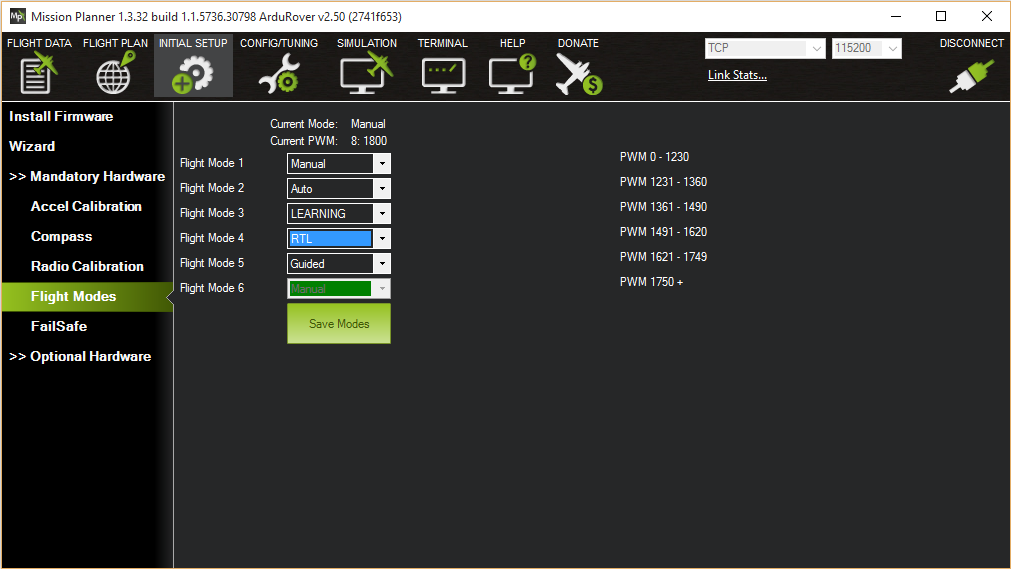Open the FailSafe setup page

59,327
